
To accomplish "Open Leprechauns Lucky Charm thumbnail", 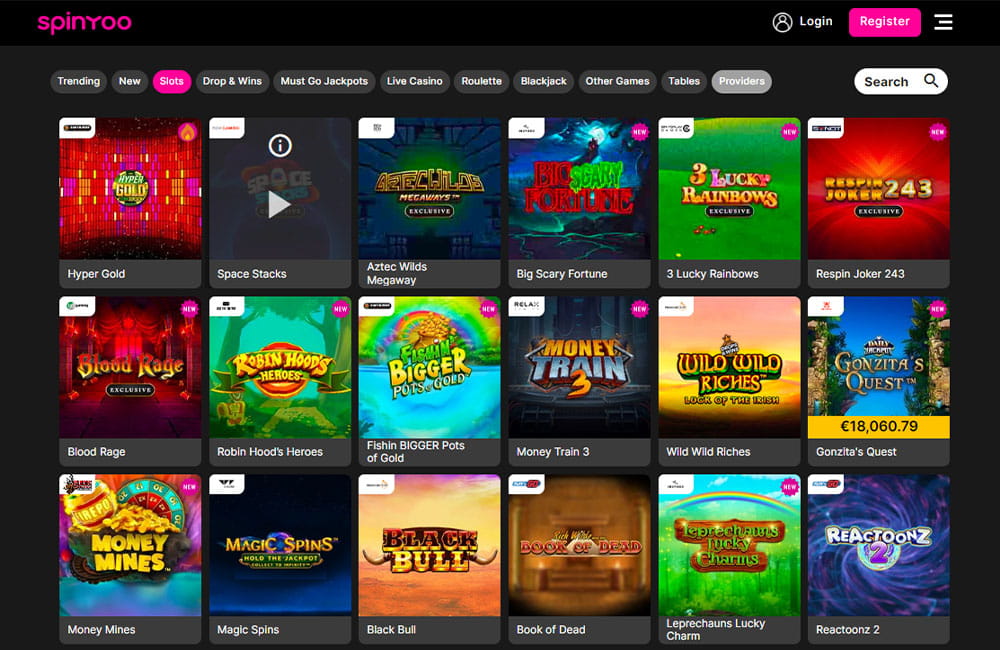I will (x=729, y=545).
